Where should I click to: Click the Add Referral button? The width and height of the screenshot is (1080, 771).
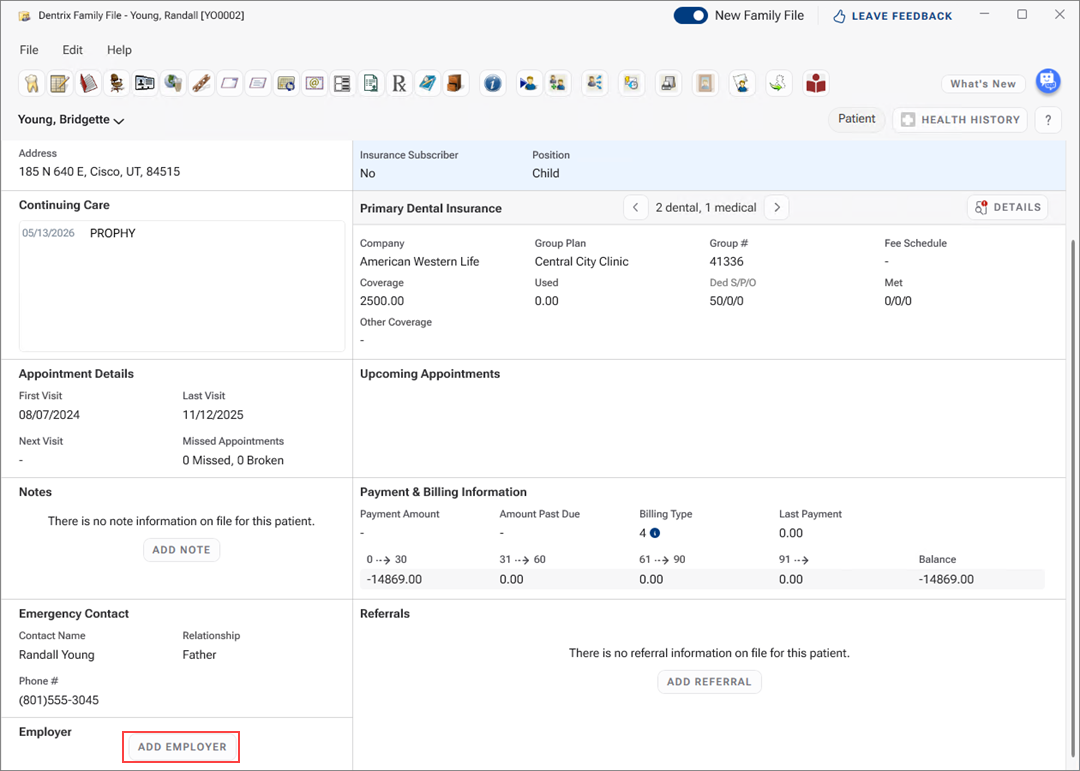(x=709, y=682)
